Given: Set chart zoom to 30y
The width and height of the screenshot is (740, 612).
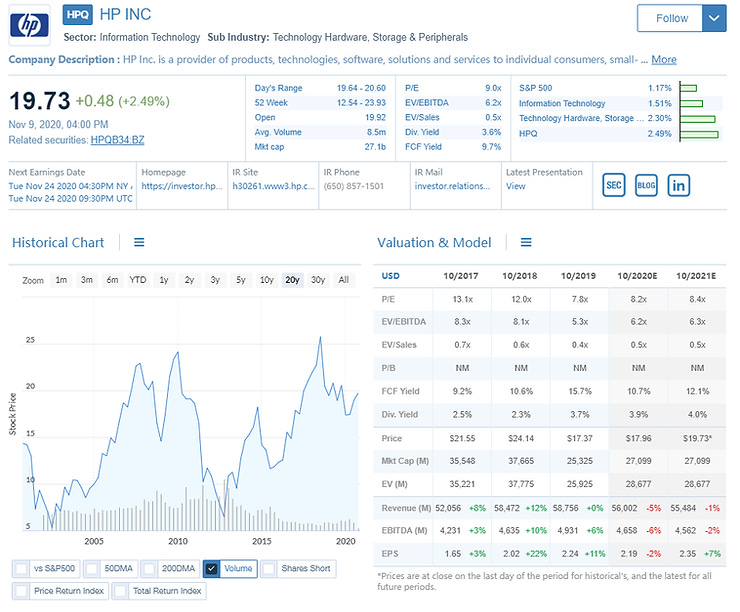Looking at the screenshot, I should coord(318,280).
